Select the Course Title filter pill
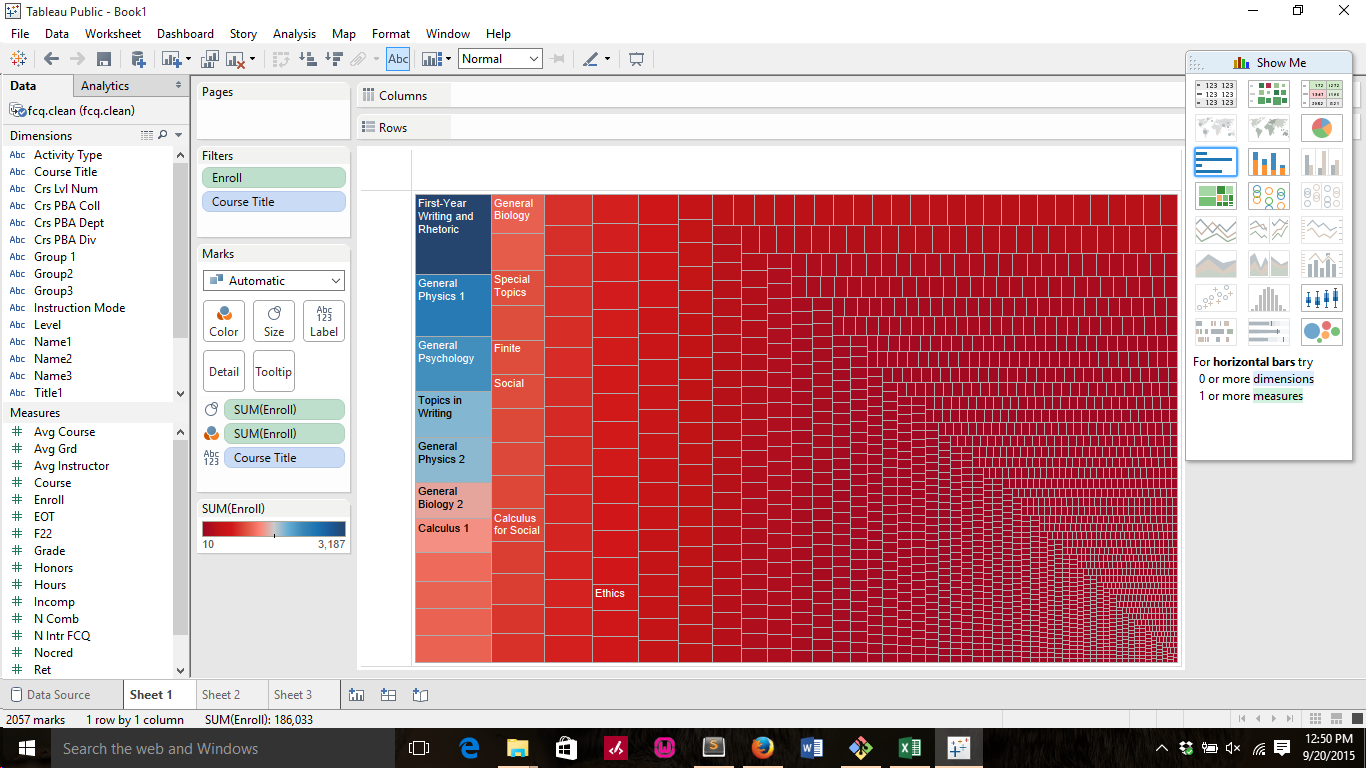 274,202
